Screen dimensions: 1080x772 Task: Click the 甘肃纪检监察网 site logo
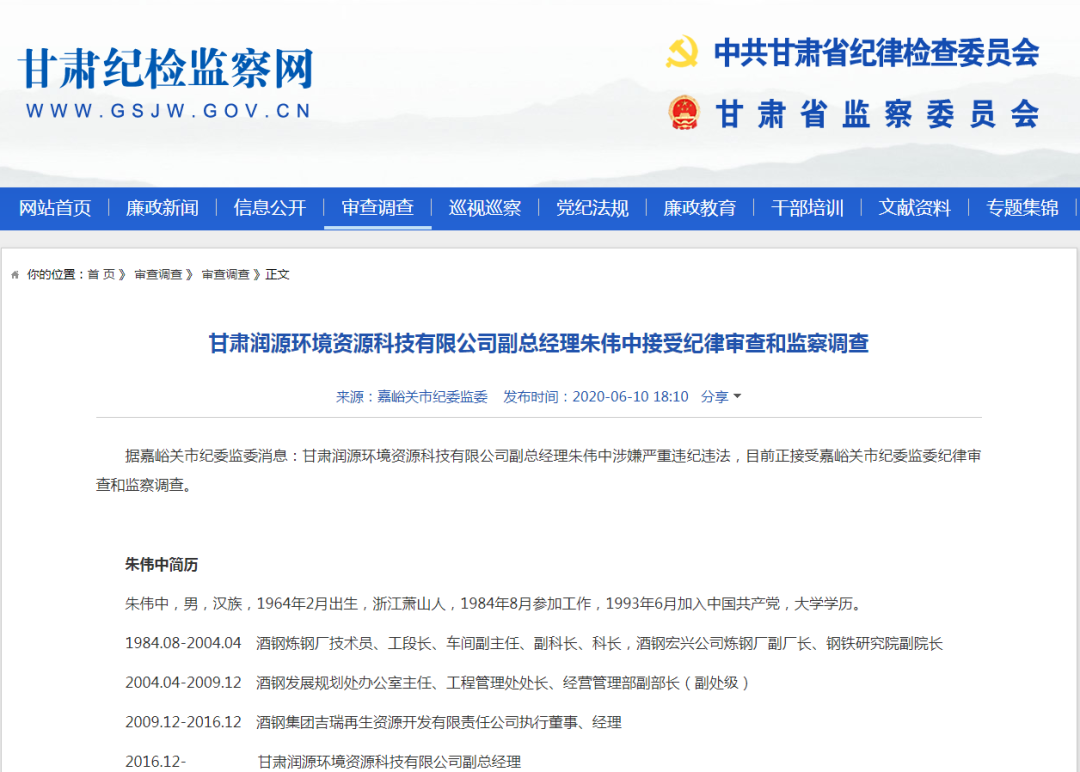tap(166, 69)
